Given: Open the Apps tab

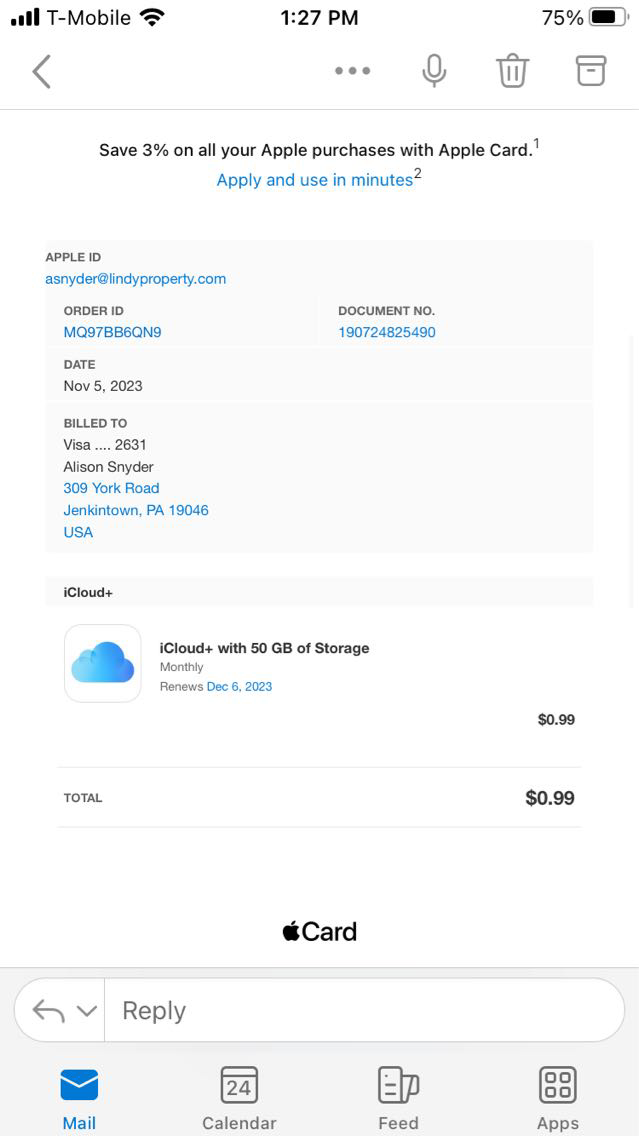Looking at the screenshot, I should (x=557, y=1097).
